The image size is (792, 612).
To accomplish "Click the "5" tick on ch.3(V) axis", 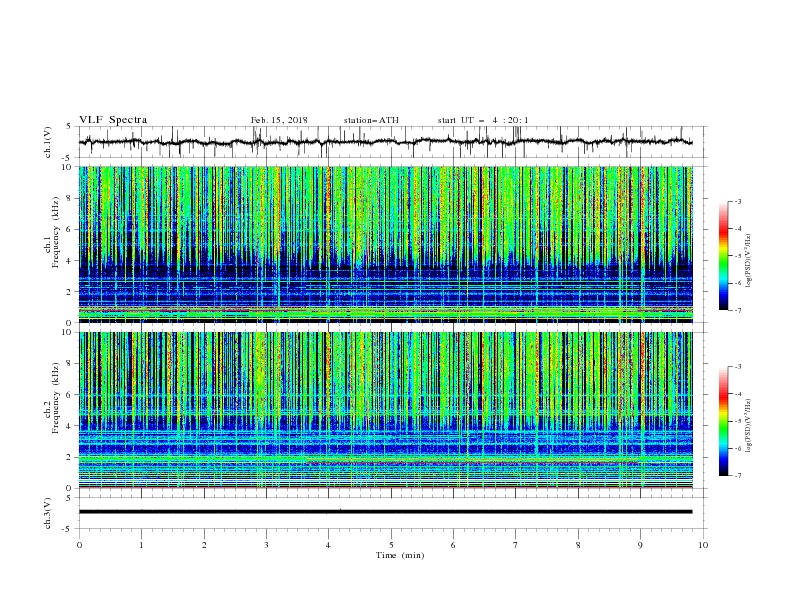I will point(69,498).
